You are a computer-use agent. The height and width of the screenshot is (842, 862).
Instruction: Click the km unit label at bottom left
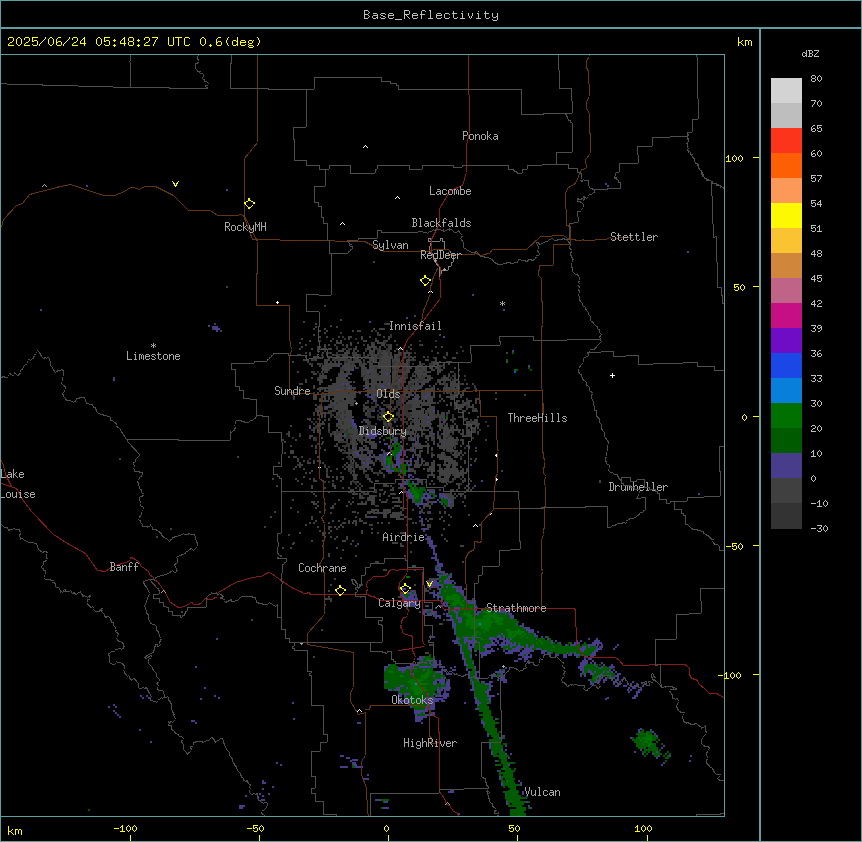pyautogui.click(x=15, y=831)
